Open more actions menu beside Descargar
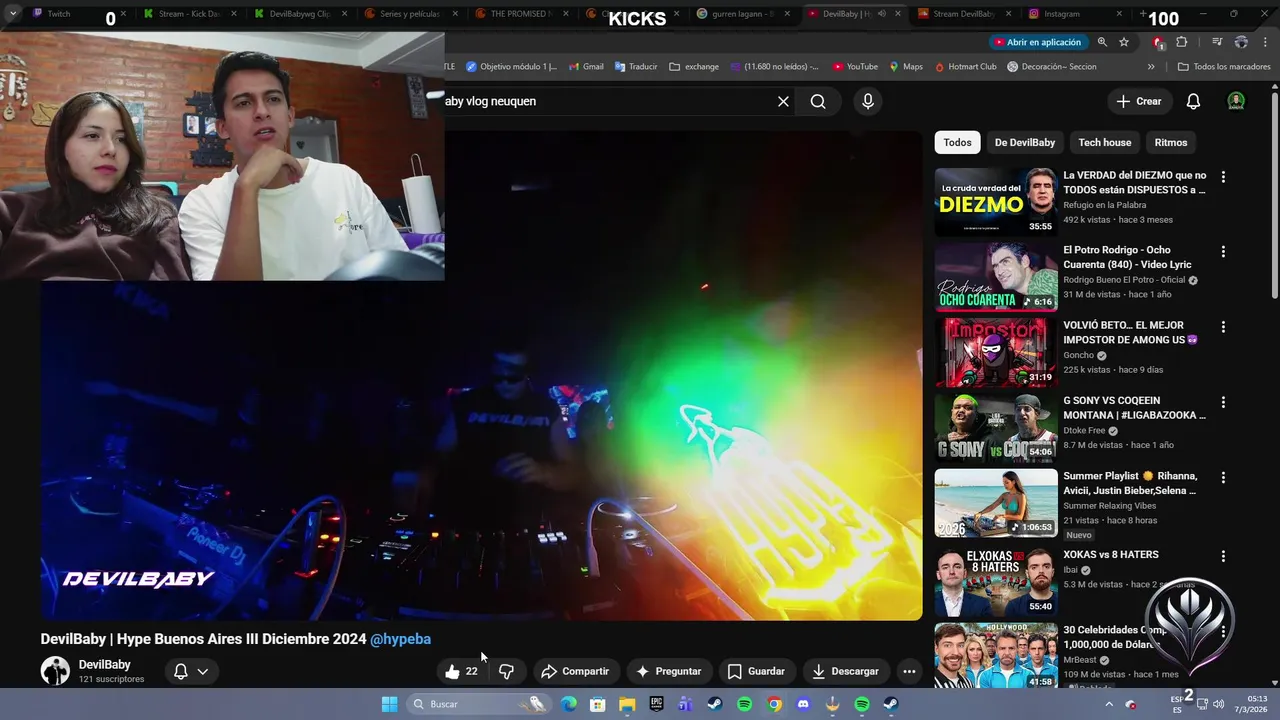1280x720 pixels. tap(909, 671)
